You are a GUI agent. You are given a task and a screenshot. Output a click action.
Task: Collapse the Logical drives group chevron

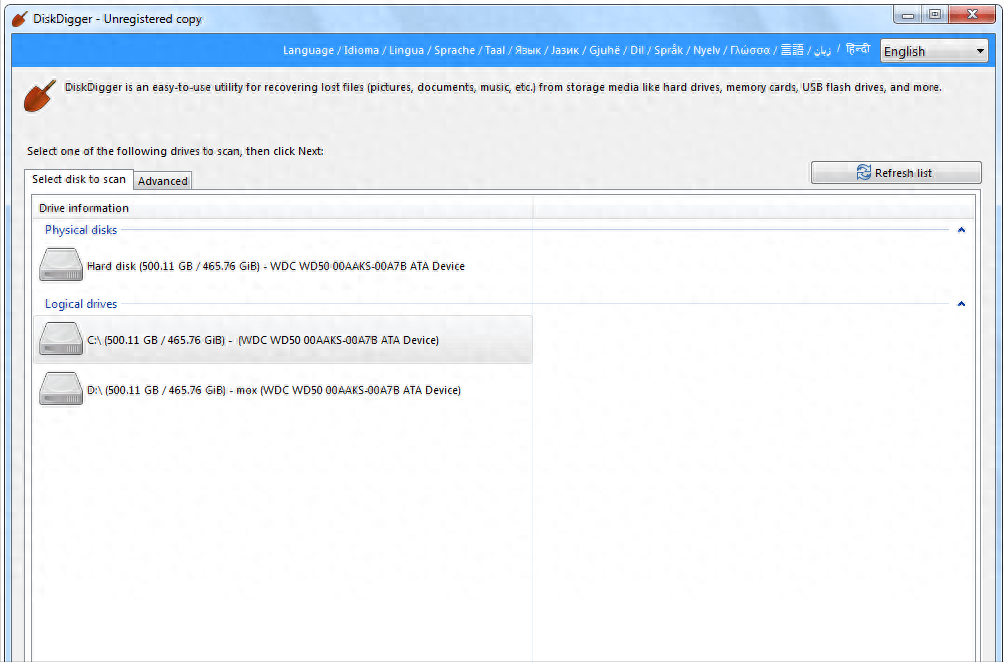(961, 304)
